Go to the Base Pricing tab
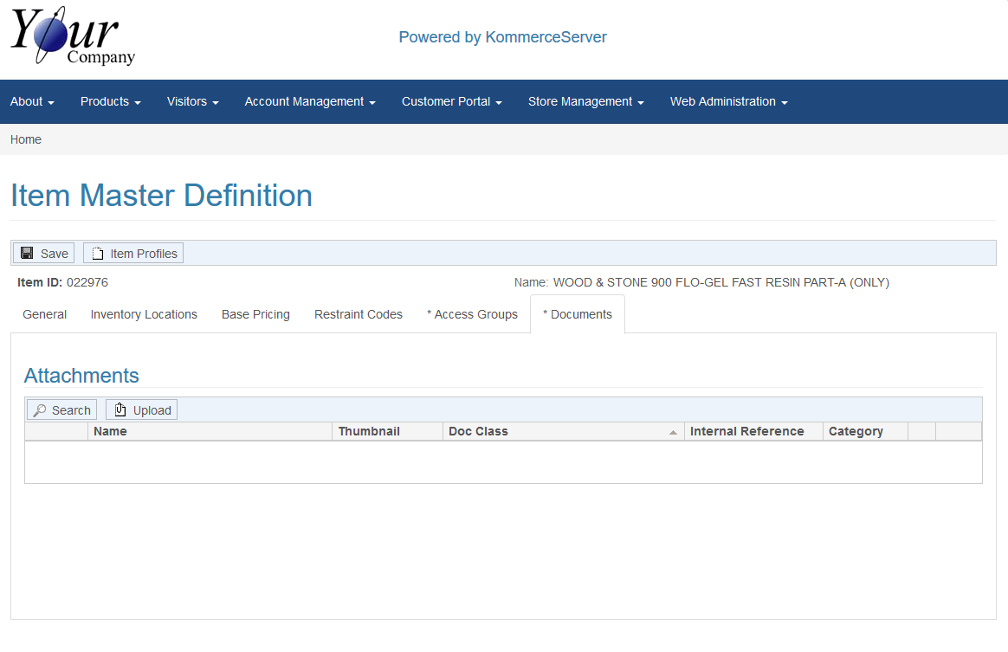 [x=255, y=314]
